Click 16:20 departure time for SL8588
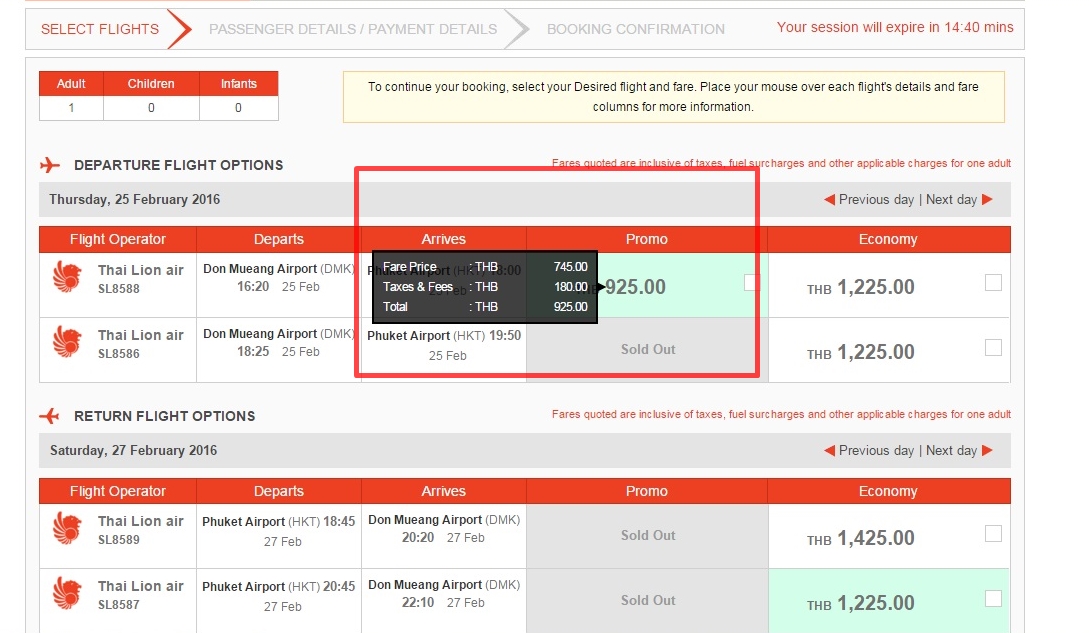 click(253, 286)
